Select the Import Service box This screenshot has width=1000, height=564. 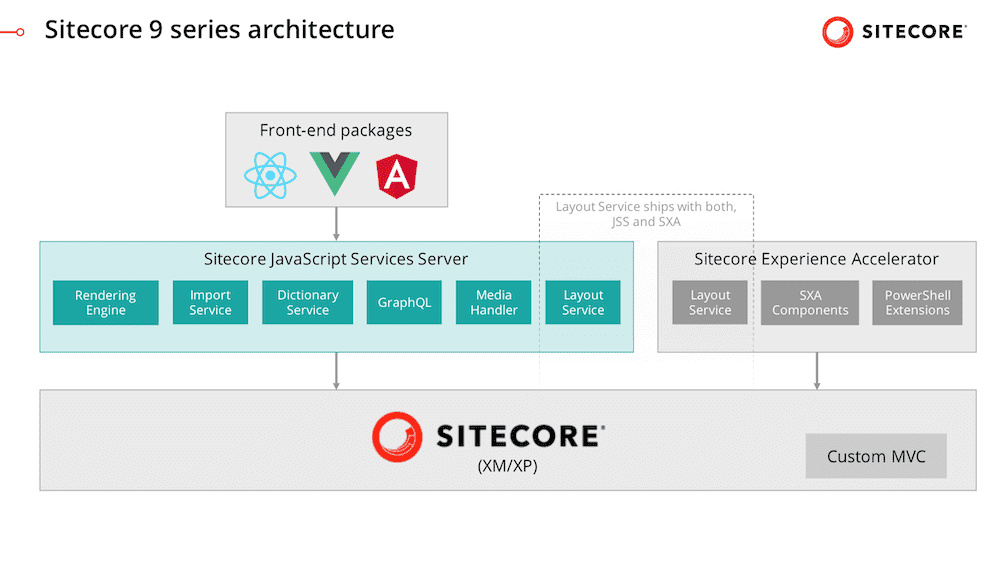point(210,302)
